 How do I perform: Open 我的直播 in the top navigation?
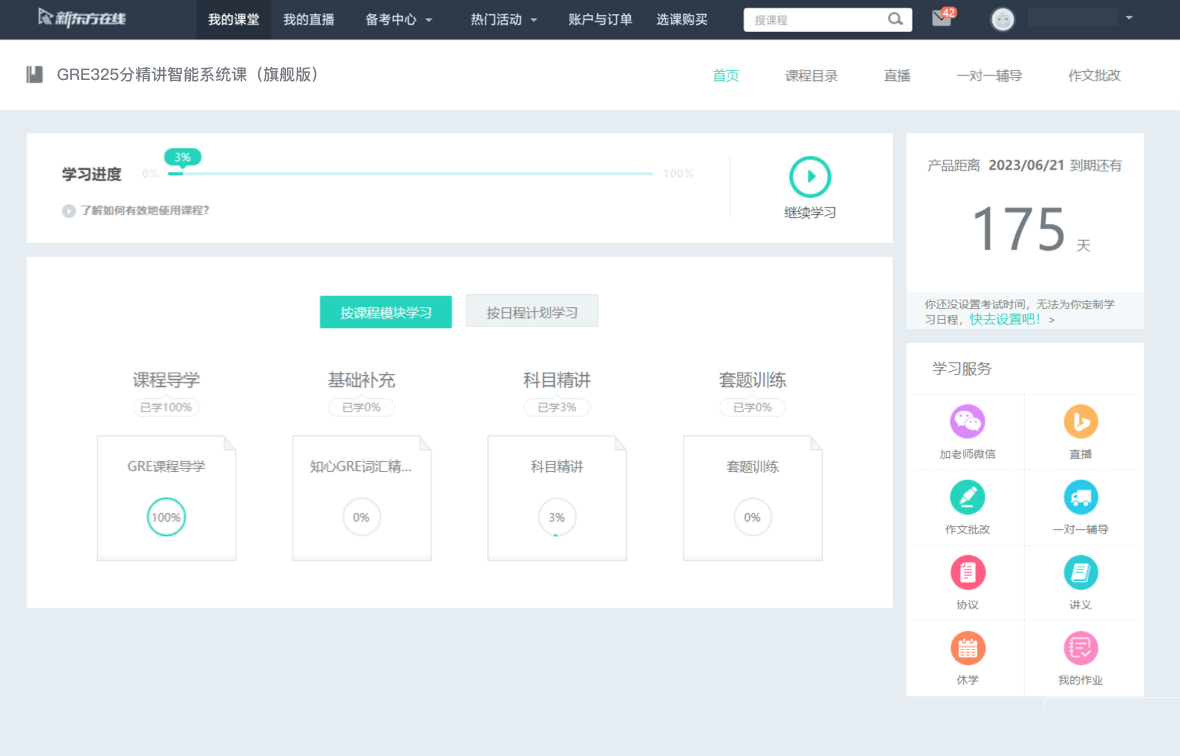click(x=308, y=19)
